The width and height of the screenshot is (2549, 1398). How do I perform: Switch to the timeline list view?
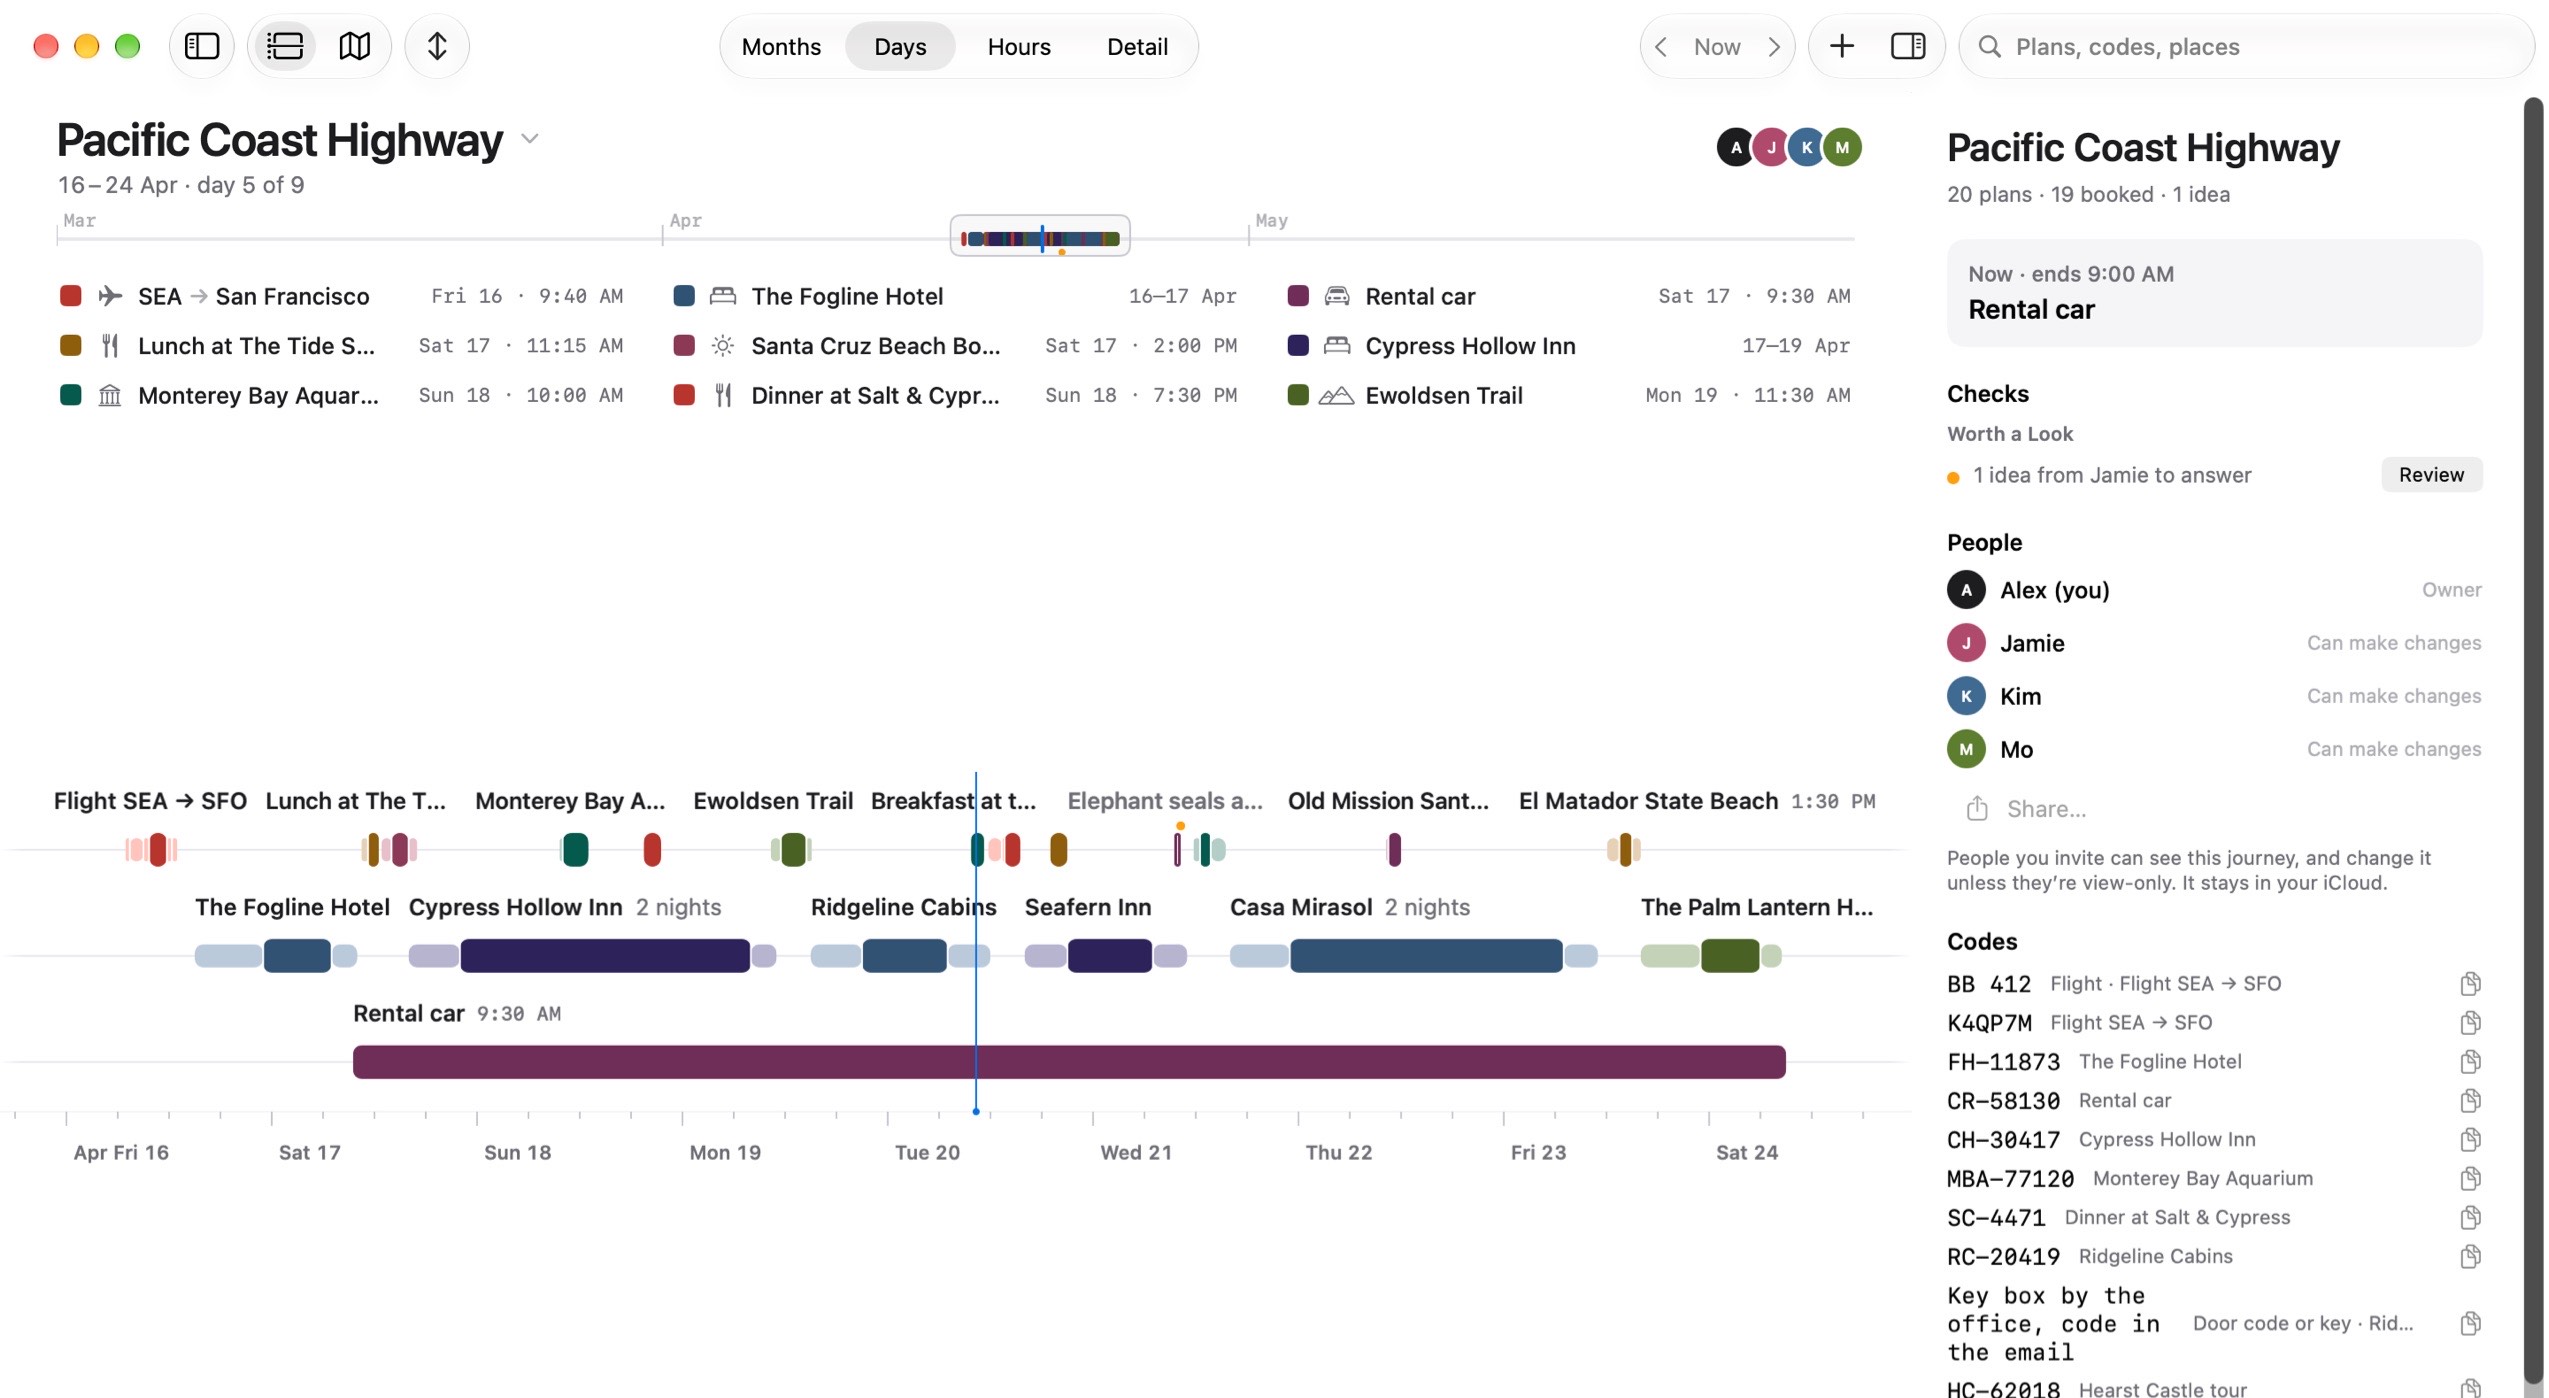pos(285,46)
